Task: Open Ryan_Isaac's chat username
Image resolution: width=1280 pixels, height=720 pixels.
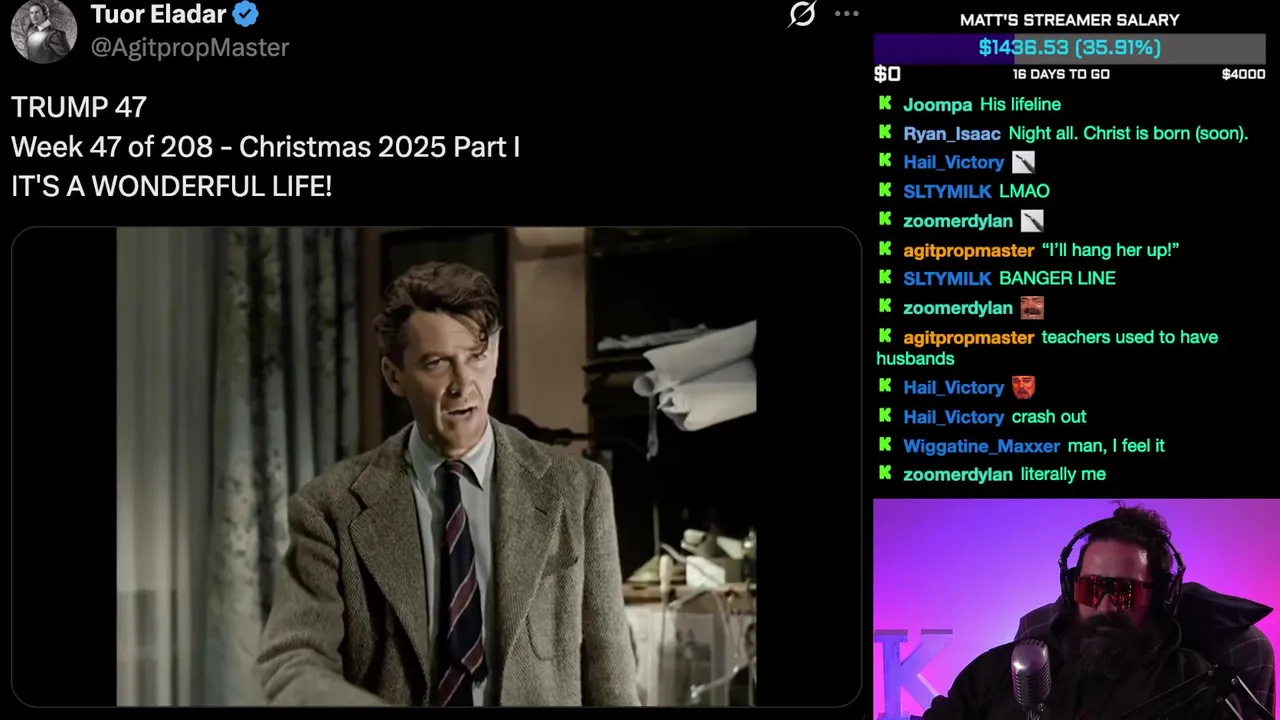Action: [x=952, y=134]
